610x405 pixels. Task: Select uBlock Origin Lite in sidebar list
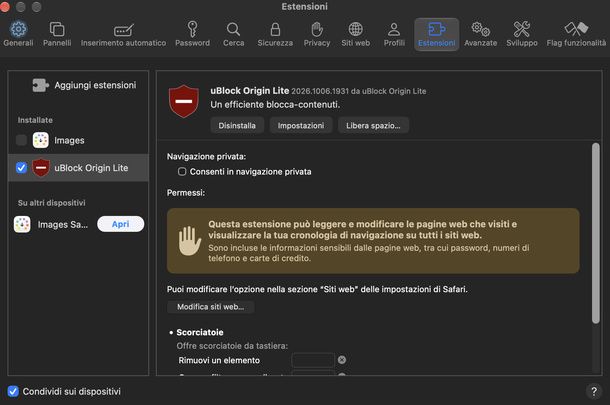[x=78, y=168]
